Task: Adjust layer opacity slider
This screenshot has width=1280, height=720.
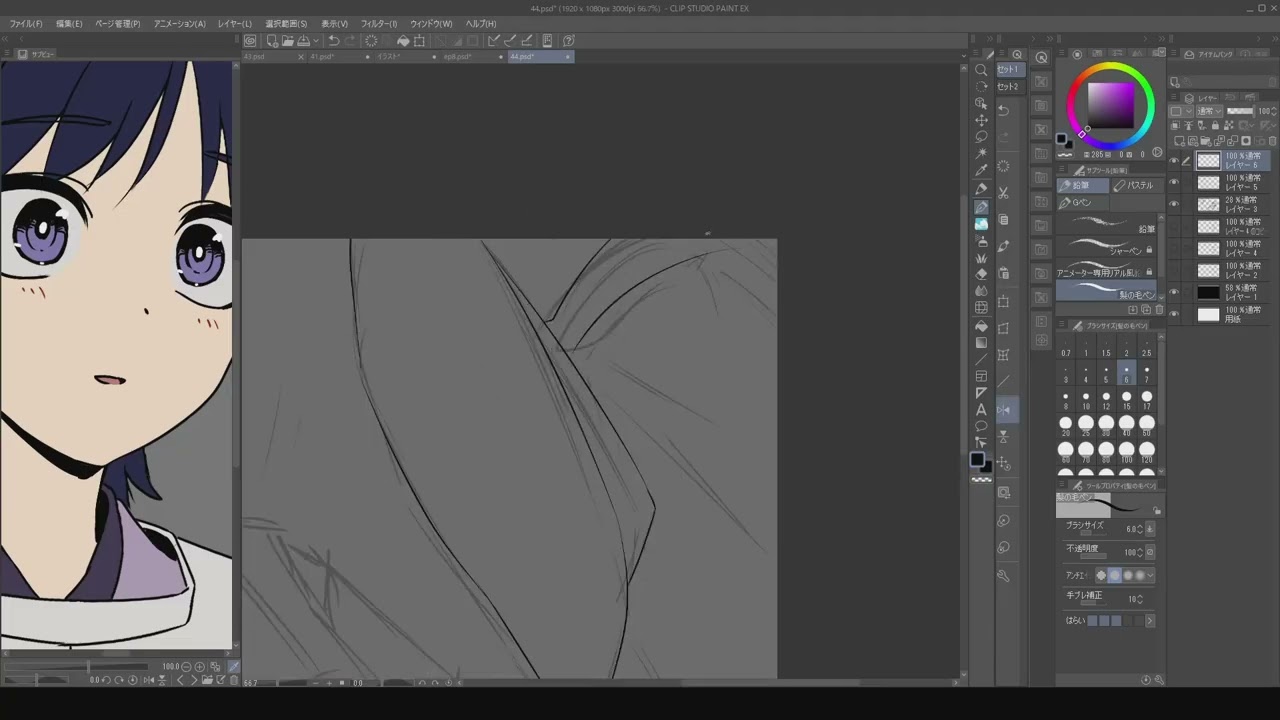Action: pyautogui.click(x=1240, y=112)
